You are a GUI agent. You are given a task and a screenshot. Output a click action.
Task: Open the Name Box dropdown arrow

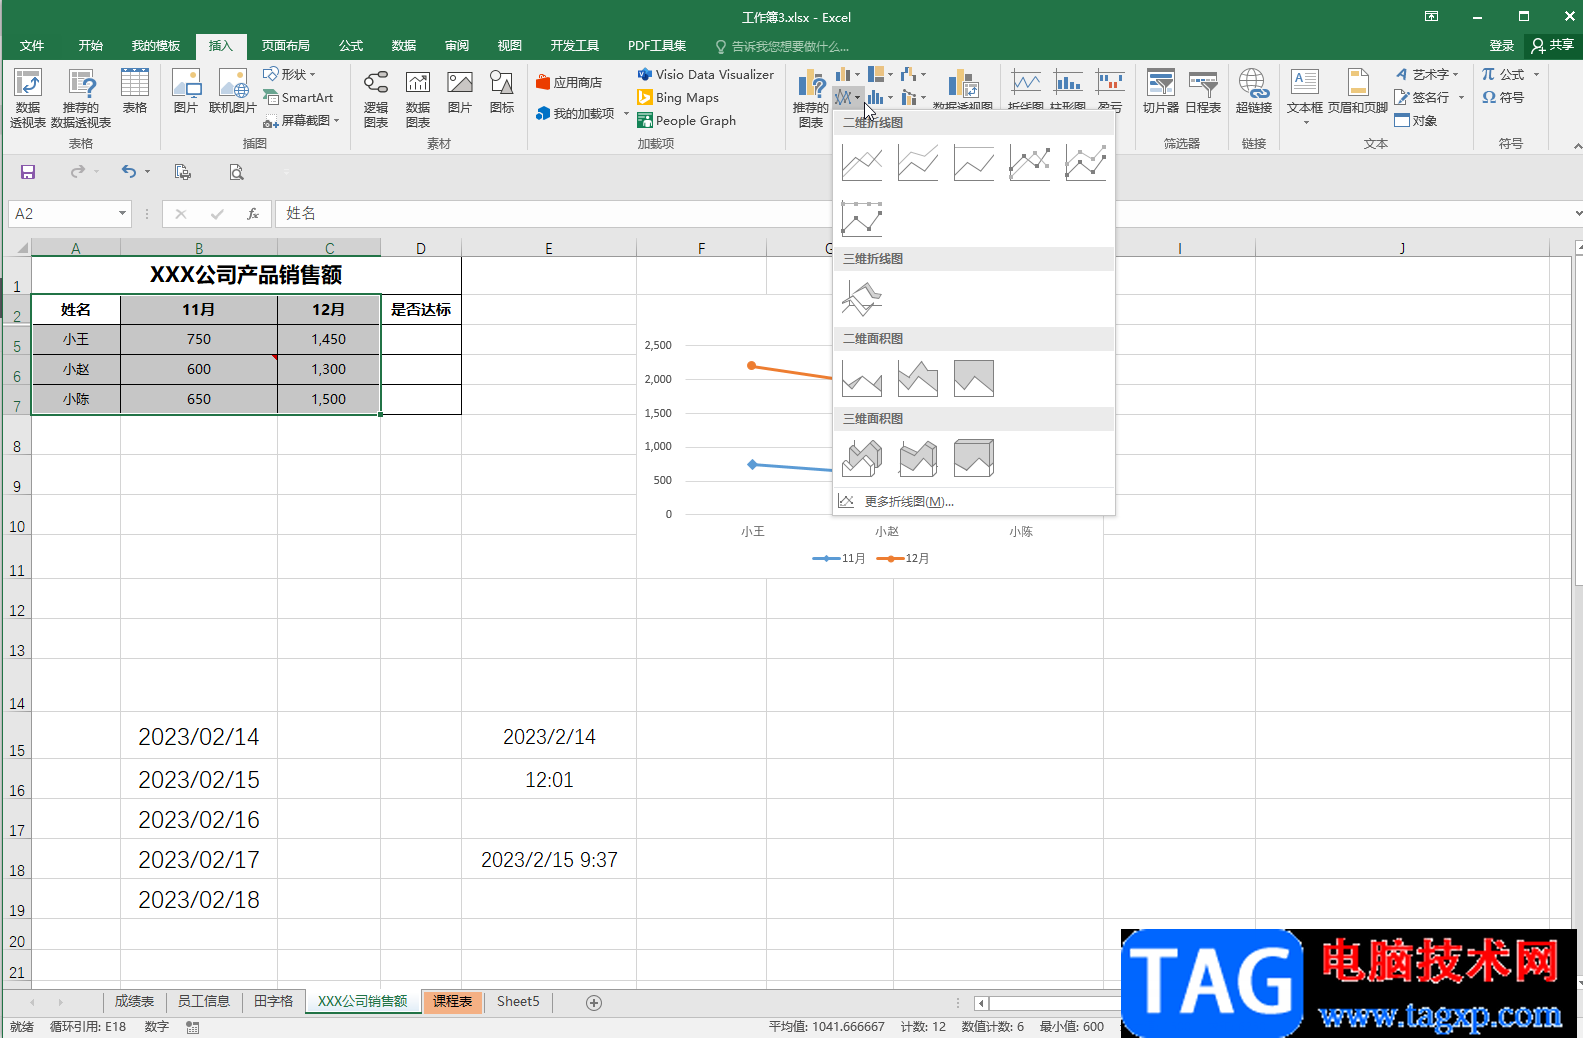[x=122, y=213]
